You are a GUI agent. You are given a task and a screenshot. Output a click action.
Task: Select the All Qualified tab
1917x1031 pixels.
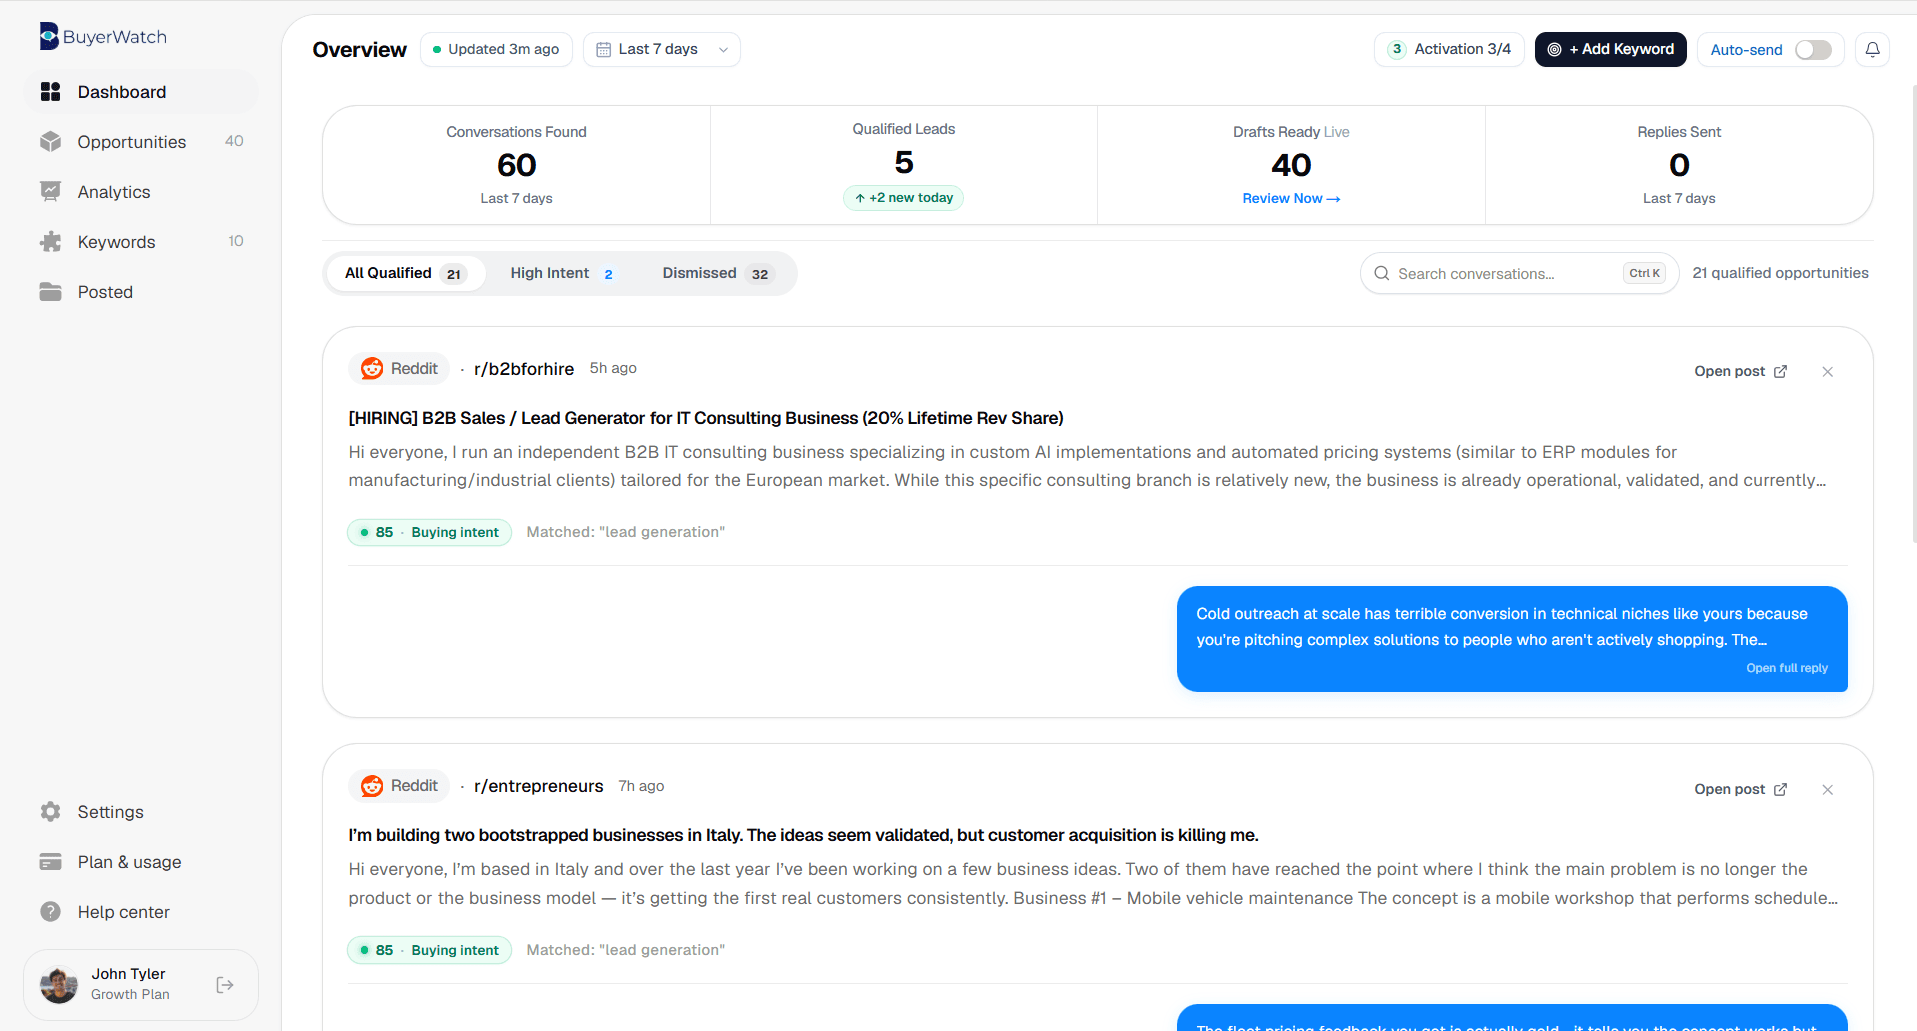[x=405, y=273]
